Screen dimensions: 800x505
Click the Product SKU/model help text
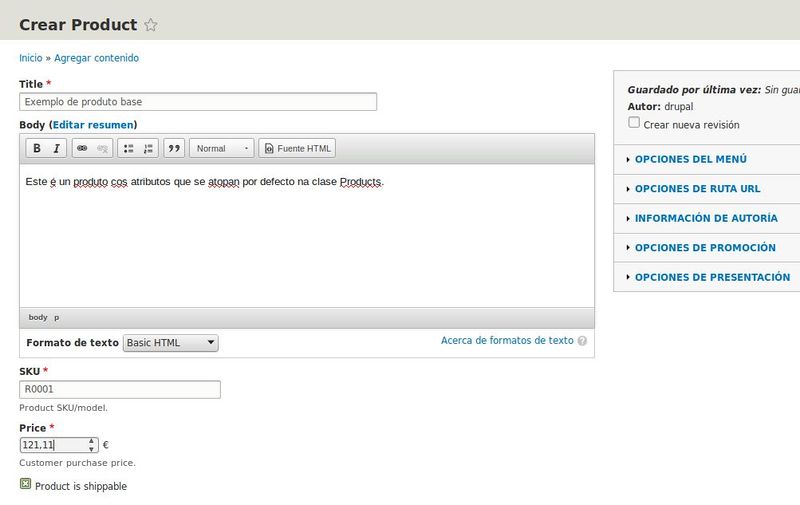63,408
